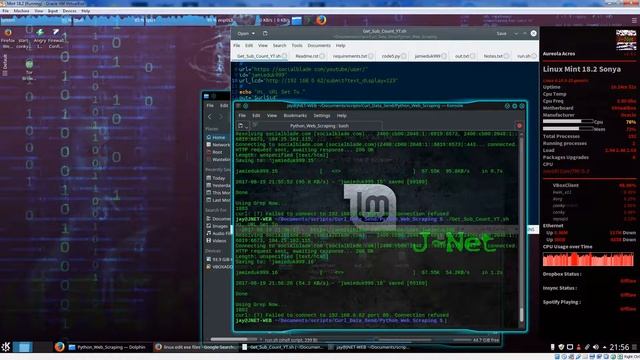640x360 pixels.
Task: Open Konsole Settings menu
Action: point(322,116)
